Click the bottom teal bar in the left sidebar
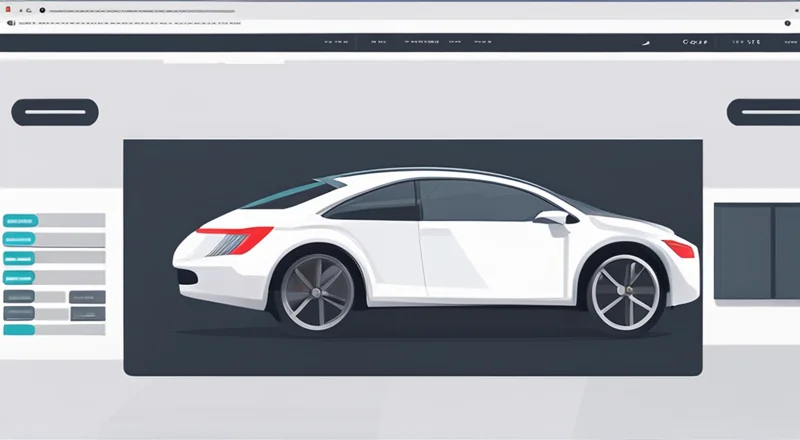Screen dimensions: 800x440 [20, 330]
